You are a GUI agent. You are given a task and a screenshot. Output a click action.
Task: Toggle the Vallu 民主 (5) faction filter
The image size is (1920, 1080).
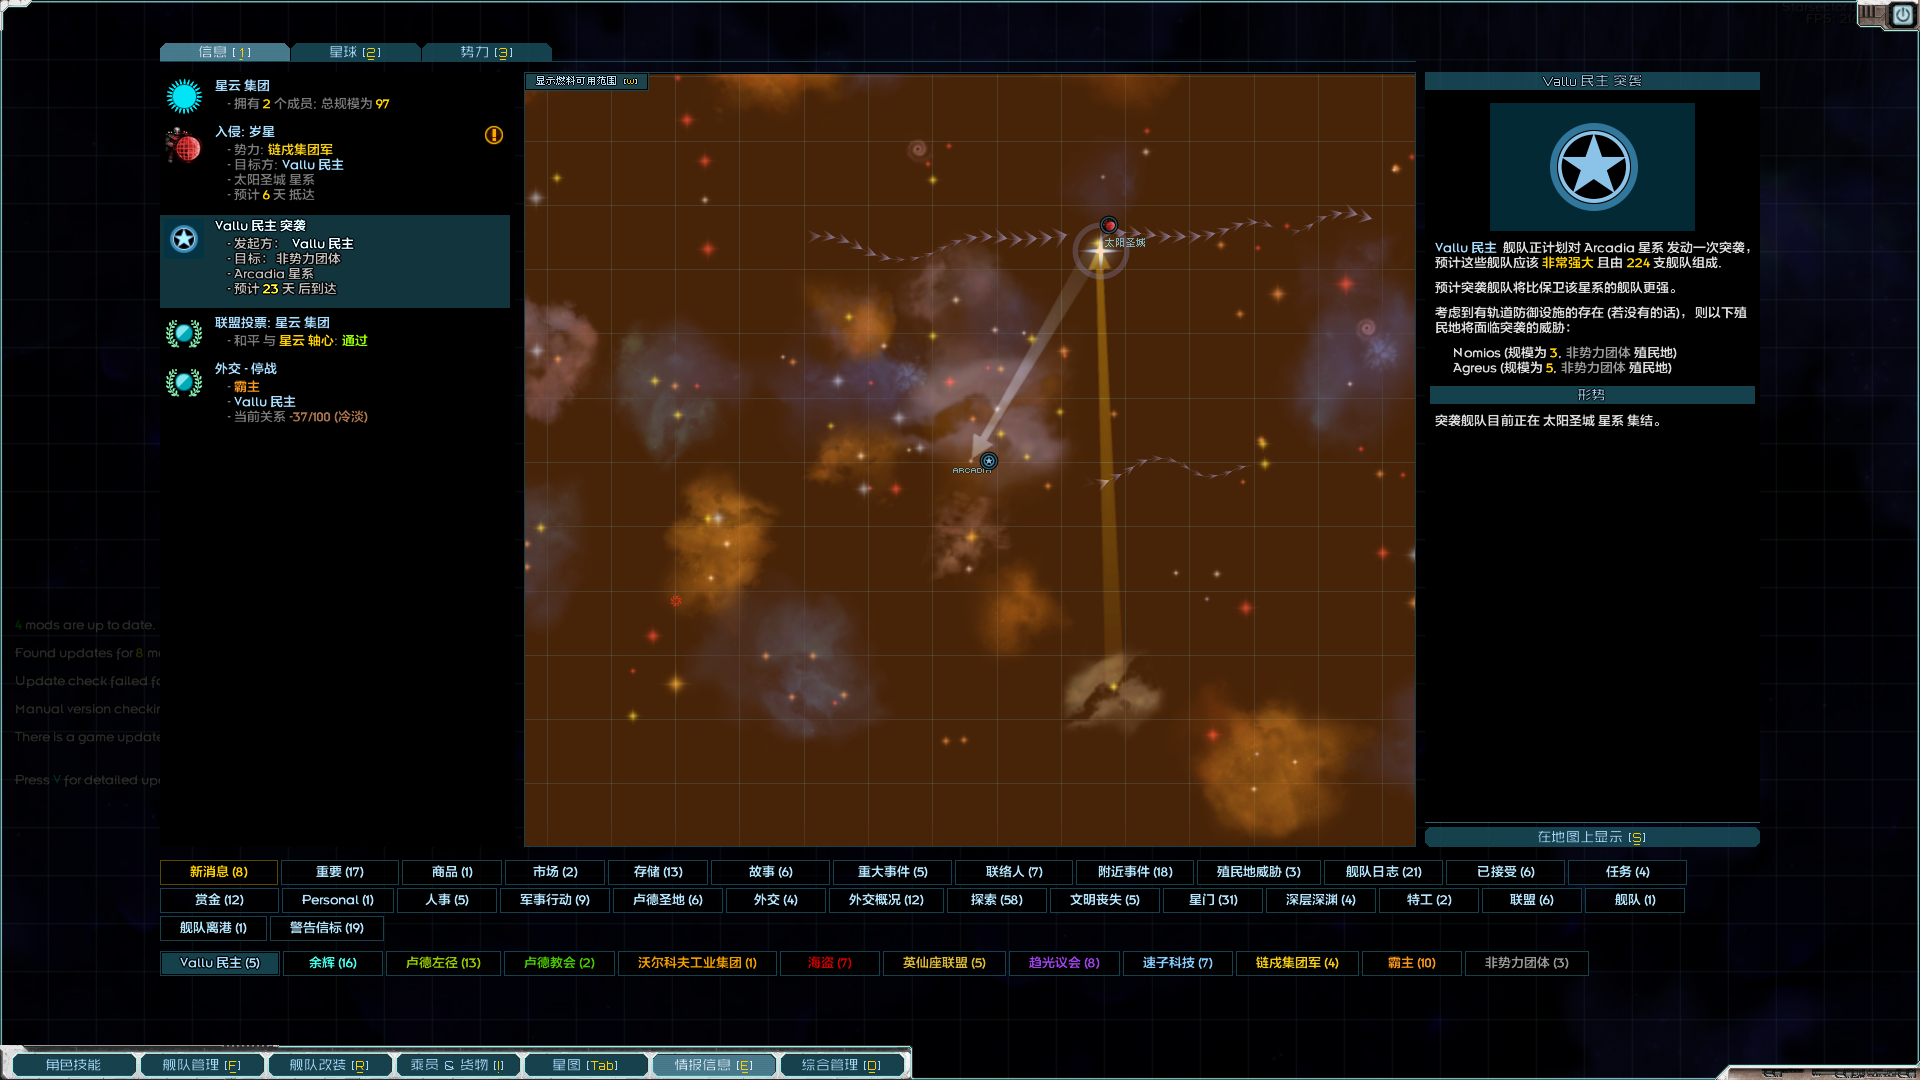click(x=219, y=963)
